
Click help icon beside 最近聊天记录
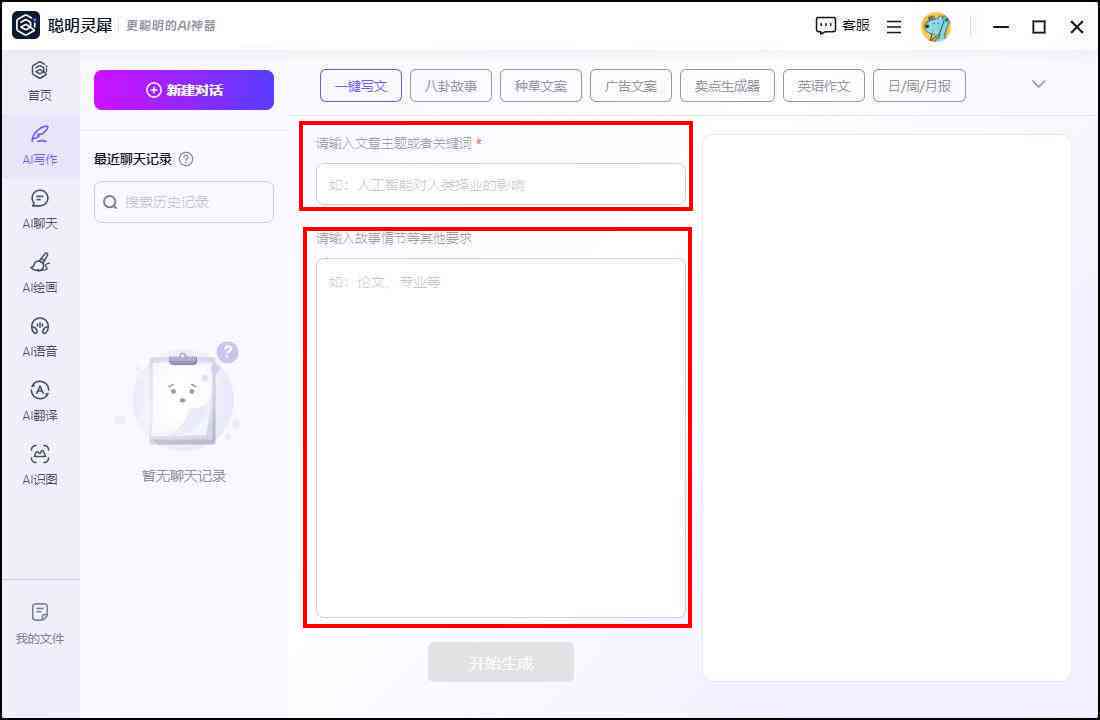point(186,159)
